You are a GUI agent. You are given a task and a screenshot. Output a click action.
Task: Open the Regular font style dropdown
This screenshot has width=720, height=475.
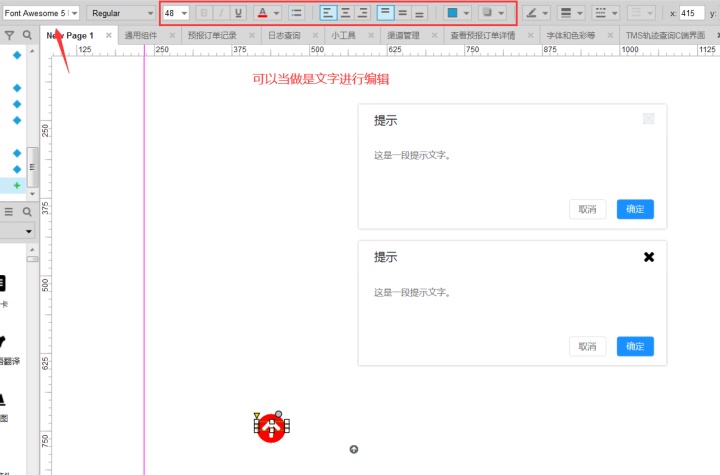pyautogui.click(x=122, y=13)
